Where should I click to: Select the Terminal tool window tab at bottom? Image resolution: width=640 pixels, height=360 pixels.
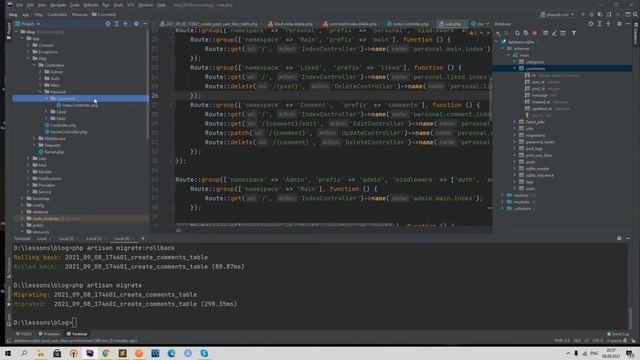click(x=77, y=334)
